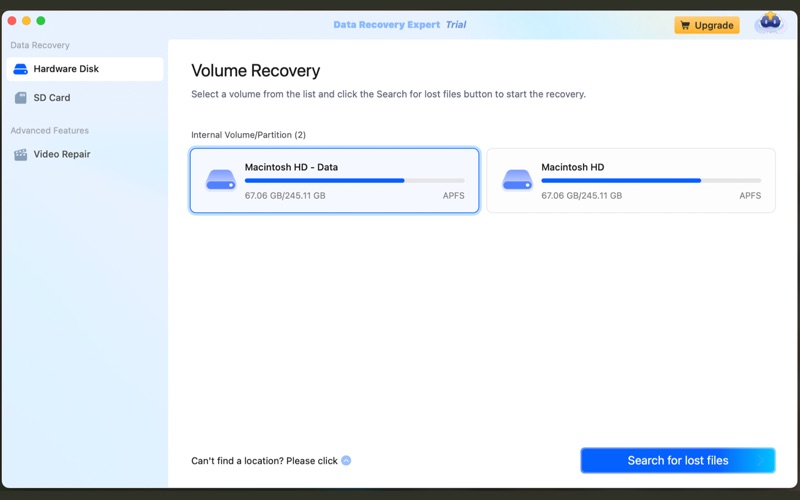Click the Video Repair clapperboard icon
This screenshot has height=500, width=800.
[x=20, y=154]
